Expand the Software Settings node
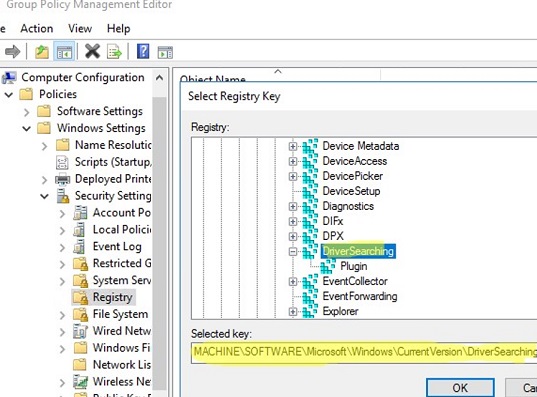 pos(27,112)
